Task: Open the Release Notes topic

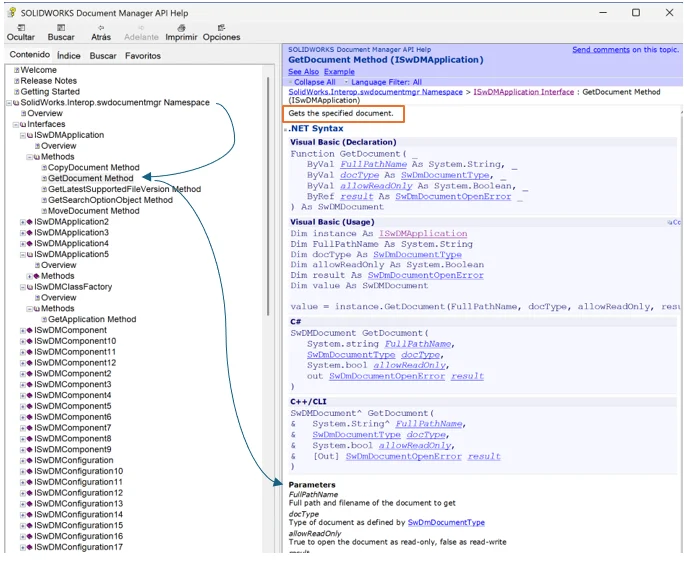Action: 48,81
